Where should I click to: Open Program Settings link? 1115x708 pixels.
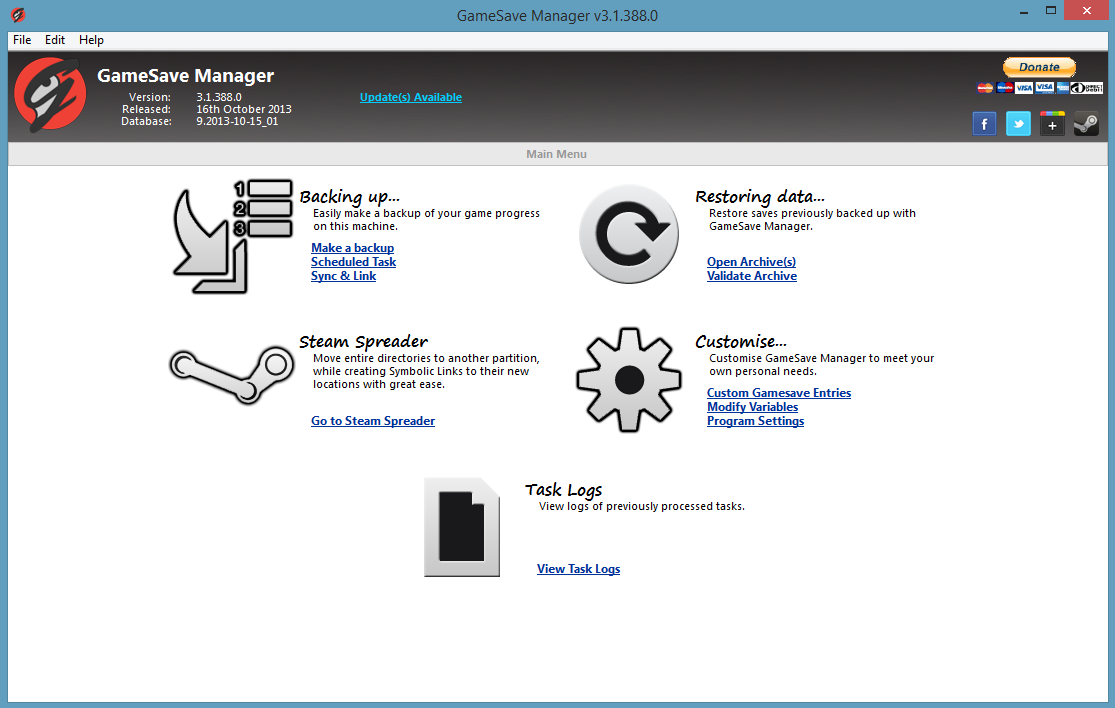tap(755, 422)
